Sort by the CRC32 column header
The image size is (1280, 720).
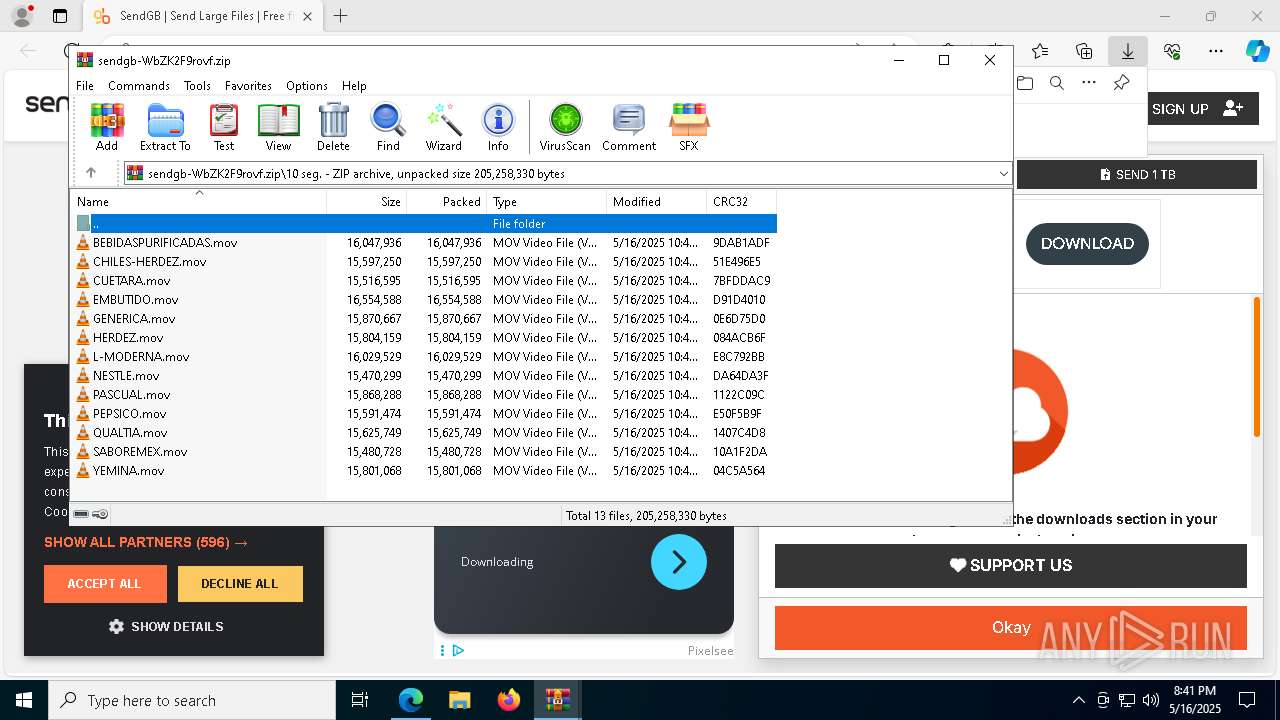click(x=741, y=201)
